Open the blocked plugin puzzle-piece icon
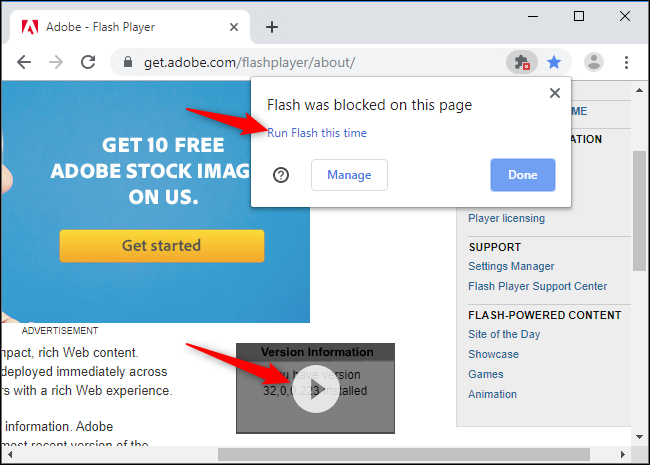 [522, 63]
